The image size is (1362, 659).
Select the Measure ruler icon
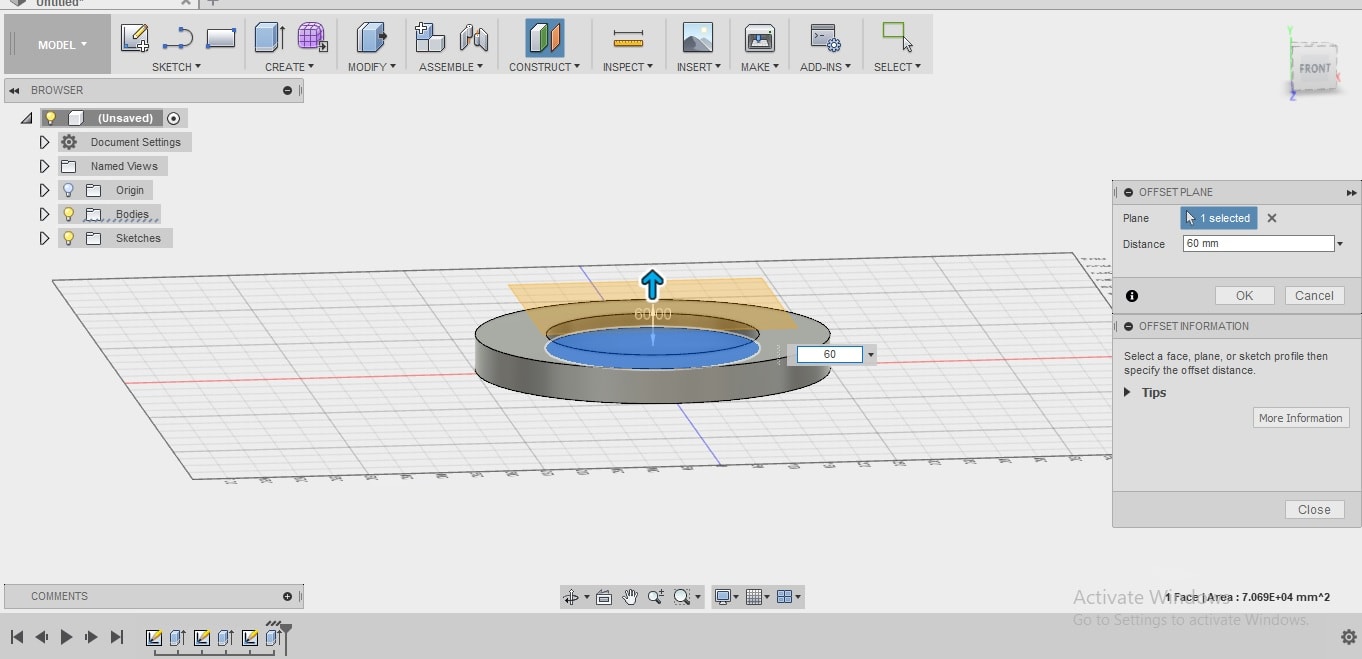click(628, 39)
